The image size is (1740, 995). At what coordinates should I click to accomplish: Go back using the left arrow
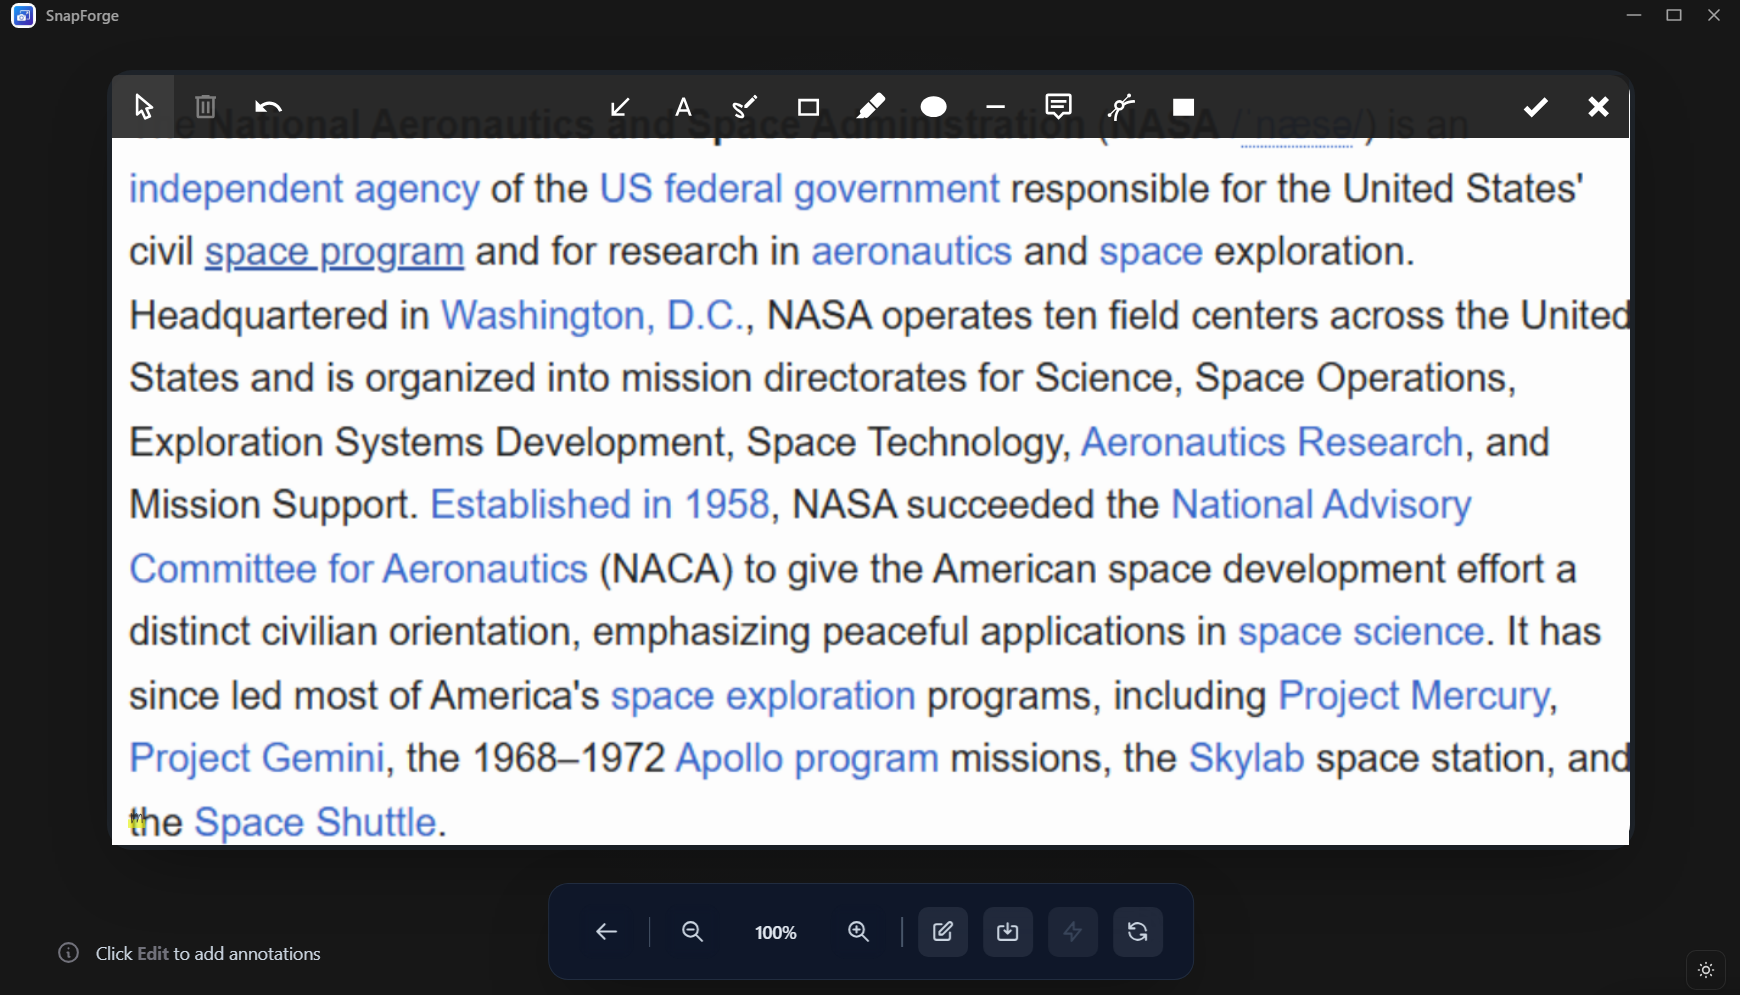[x=606, y=932]
